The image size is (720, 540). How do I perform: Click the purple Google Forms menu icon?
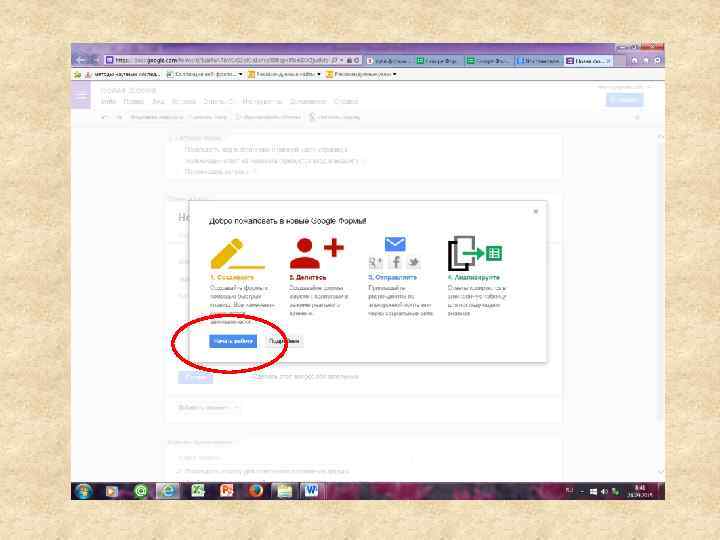point(81,96)
